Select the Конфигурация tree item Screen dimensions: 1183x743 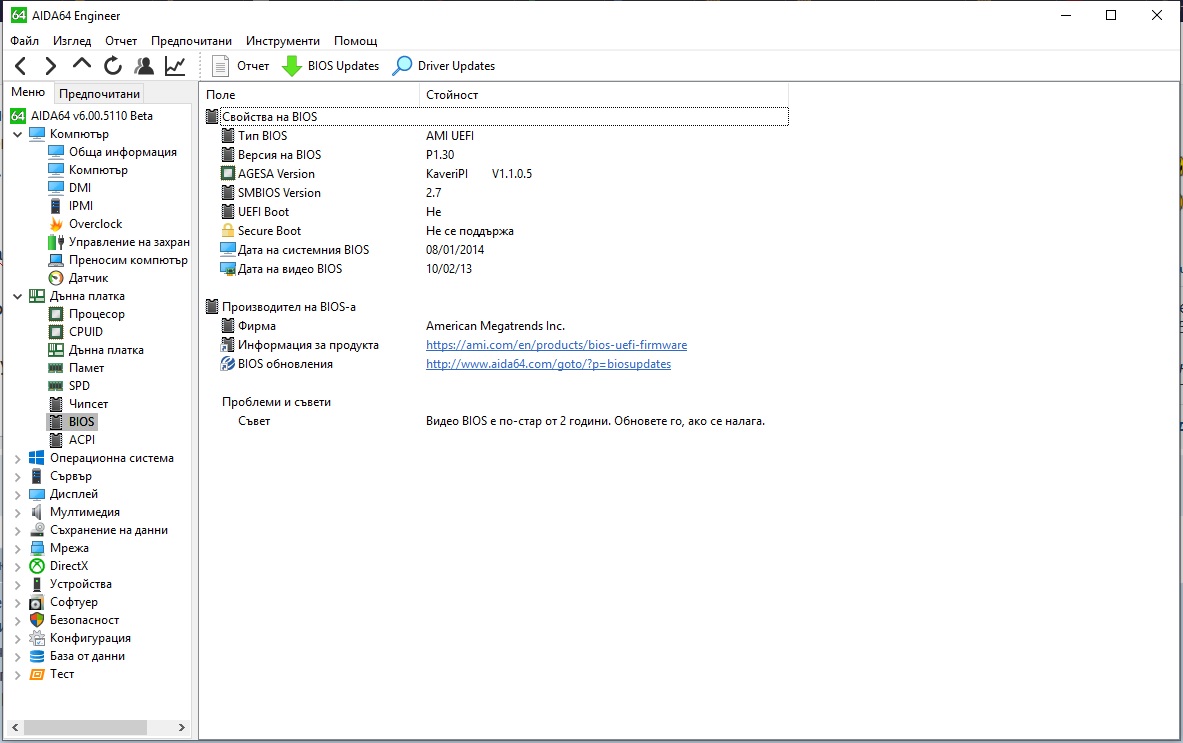tap(90, 638)
